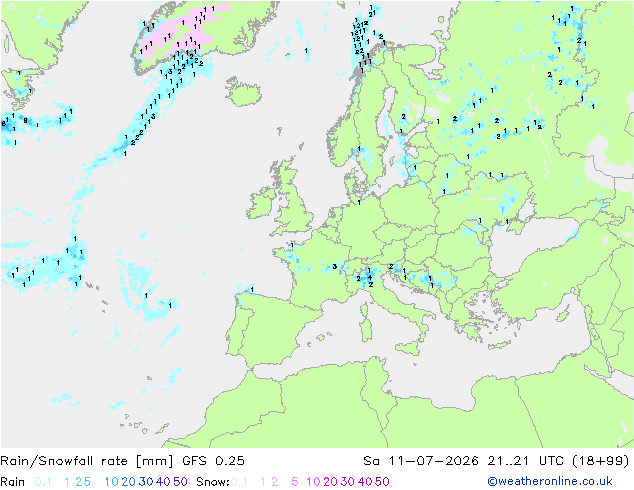Screen dimensions: 634x490
Task: Select the 'Rain/Snowfall rate [mm]' title text
Action: point(87,461)
